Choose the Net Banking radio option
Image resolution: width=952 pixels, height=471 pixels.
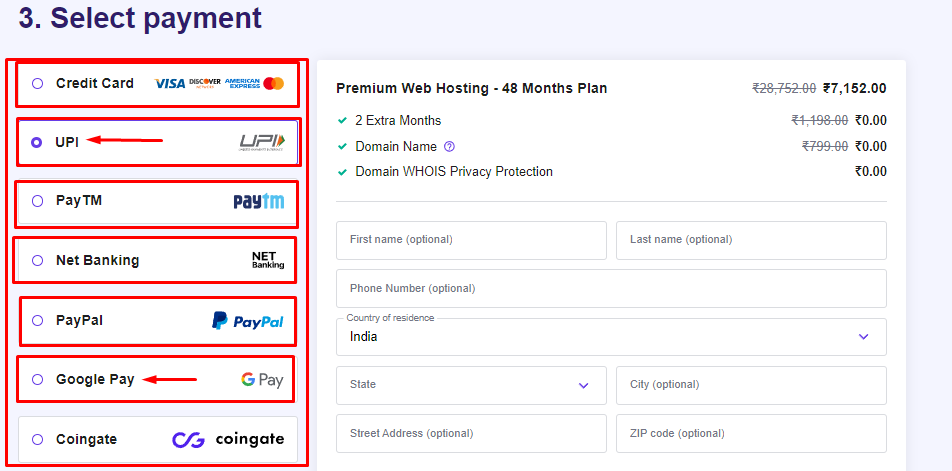38,260
